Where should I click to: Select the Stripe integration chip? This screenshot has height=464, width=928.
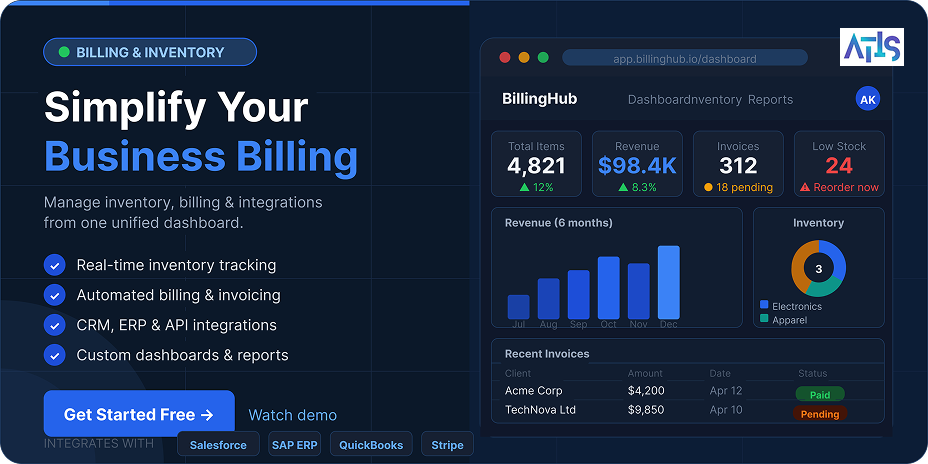(x=447, y=444)
